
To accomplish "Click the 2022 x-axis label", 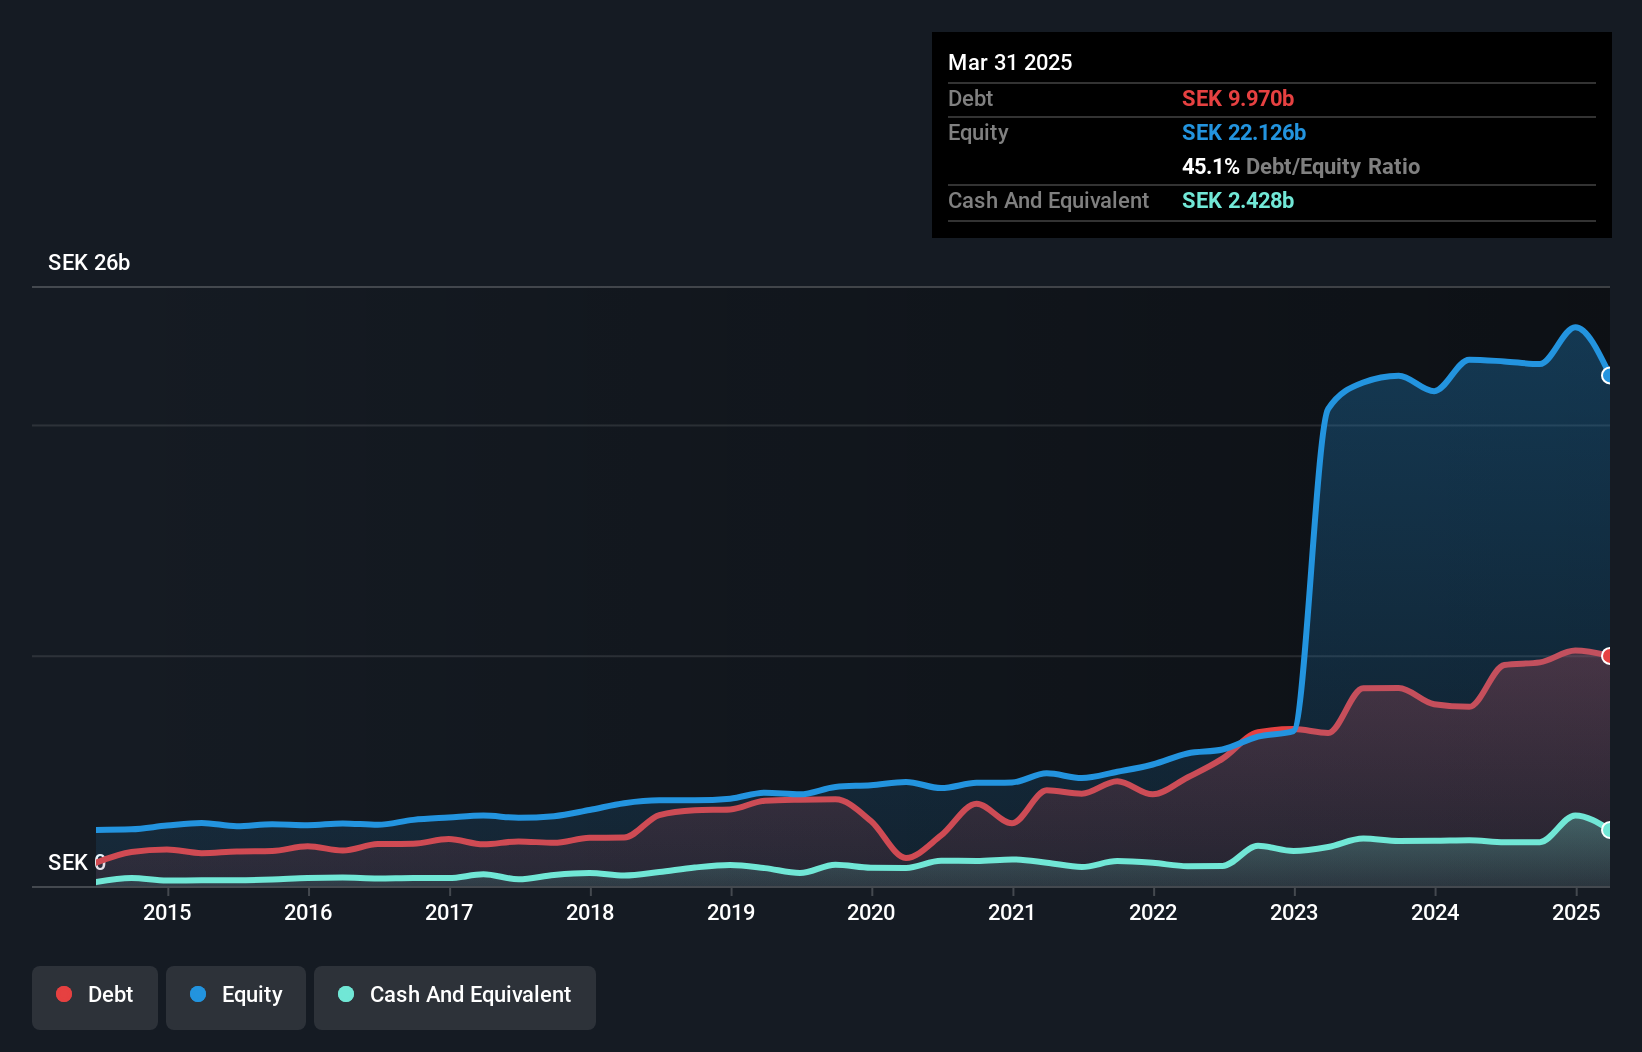I will (x=1154, y=912).
